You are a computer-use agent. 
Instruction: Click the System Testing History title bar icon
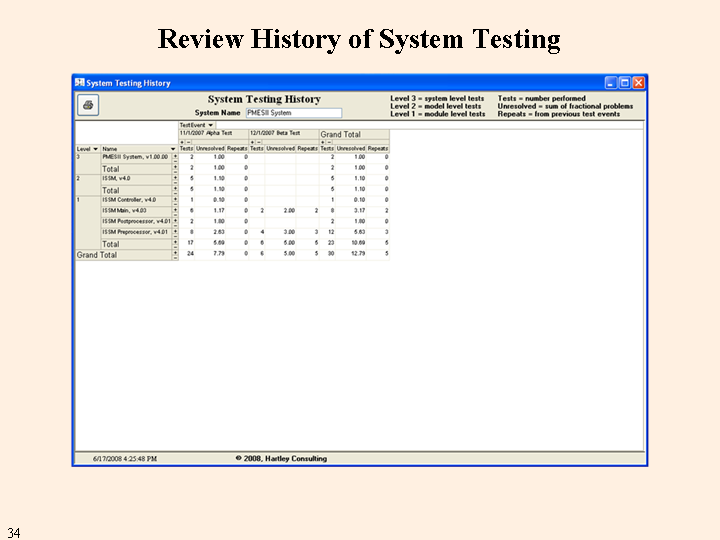pos(80,83)
